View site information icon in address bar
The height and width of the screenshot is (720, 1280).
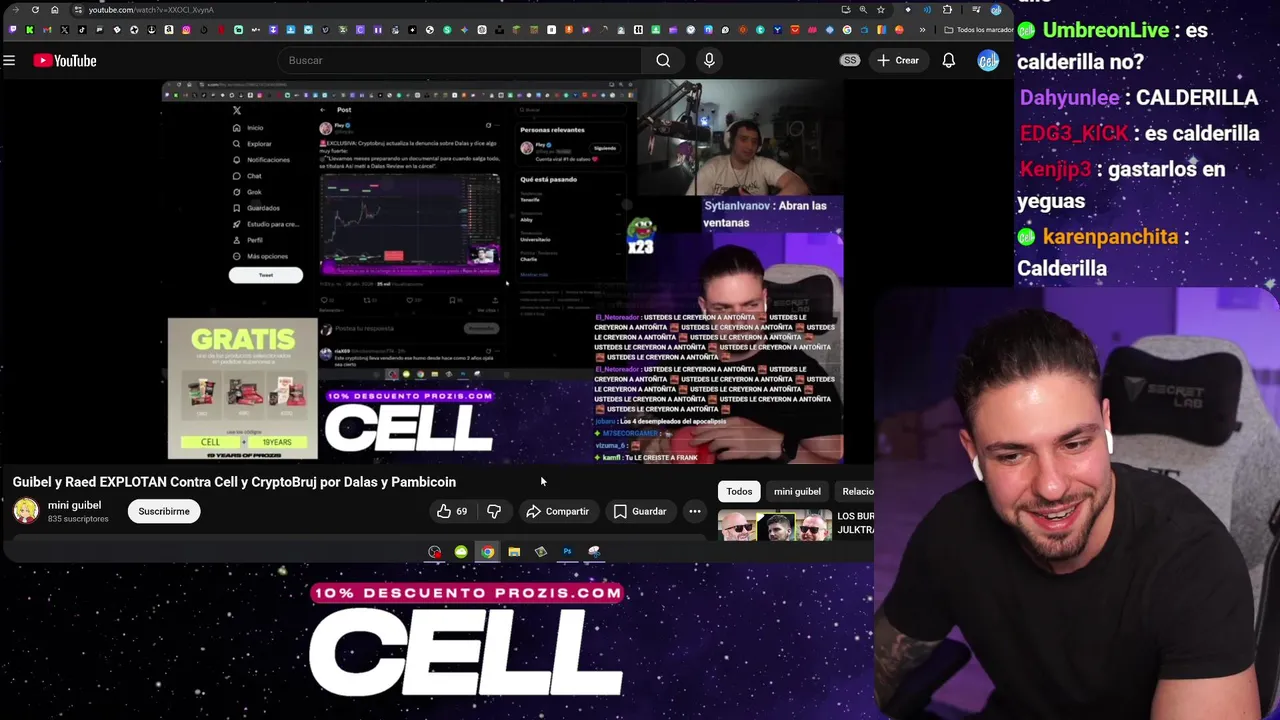[x=78, y=10]
